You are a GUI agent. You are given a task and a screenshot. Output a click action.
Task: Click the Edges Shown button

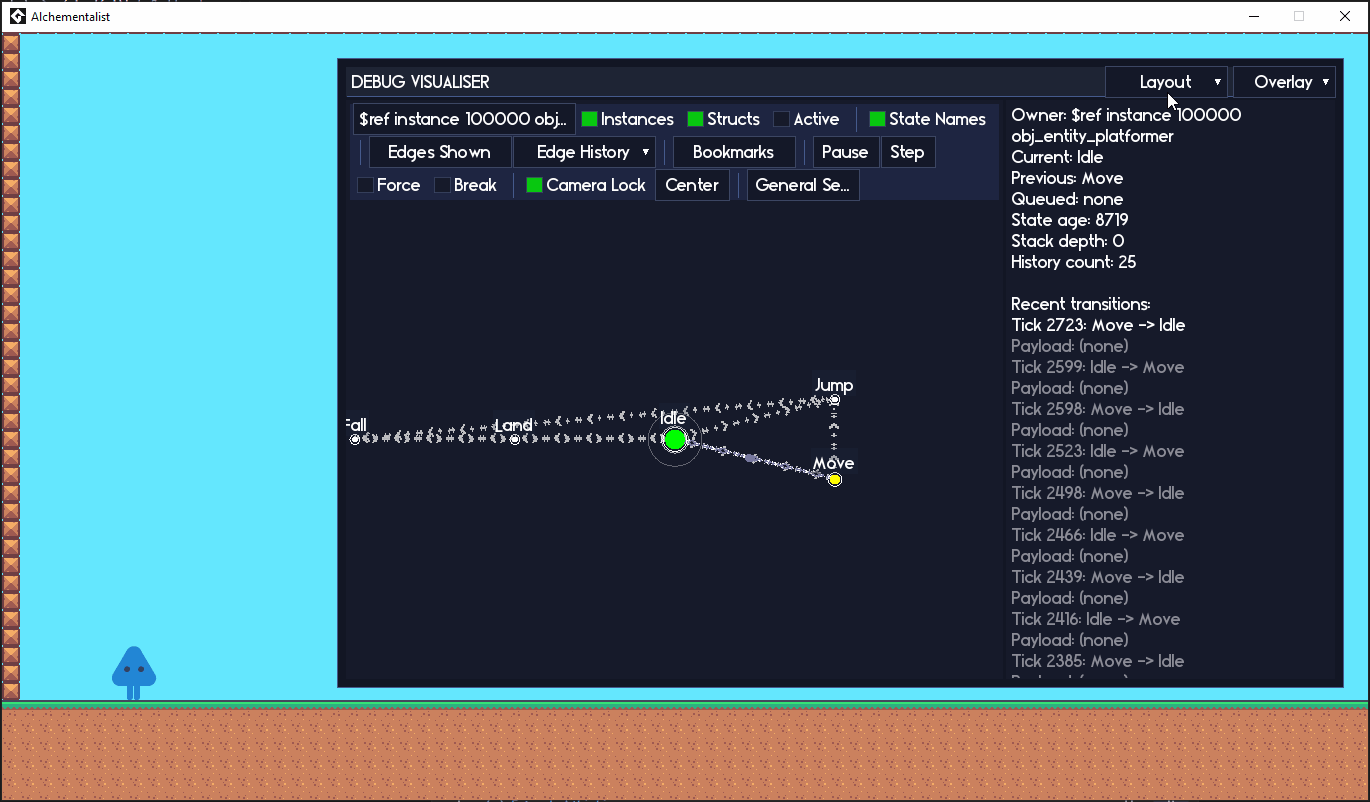[x=439, y=152]
